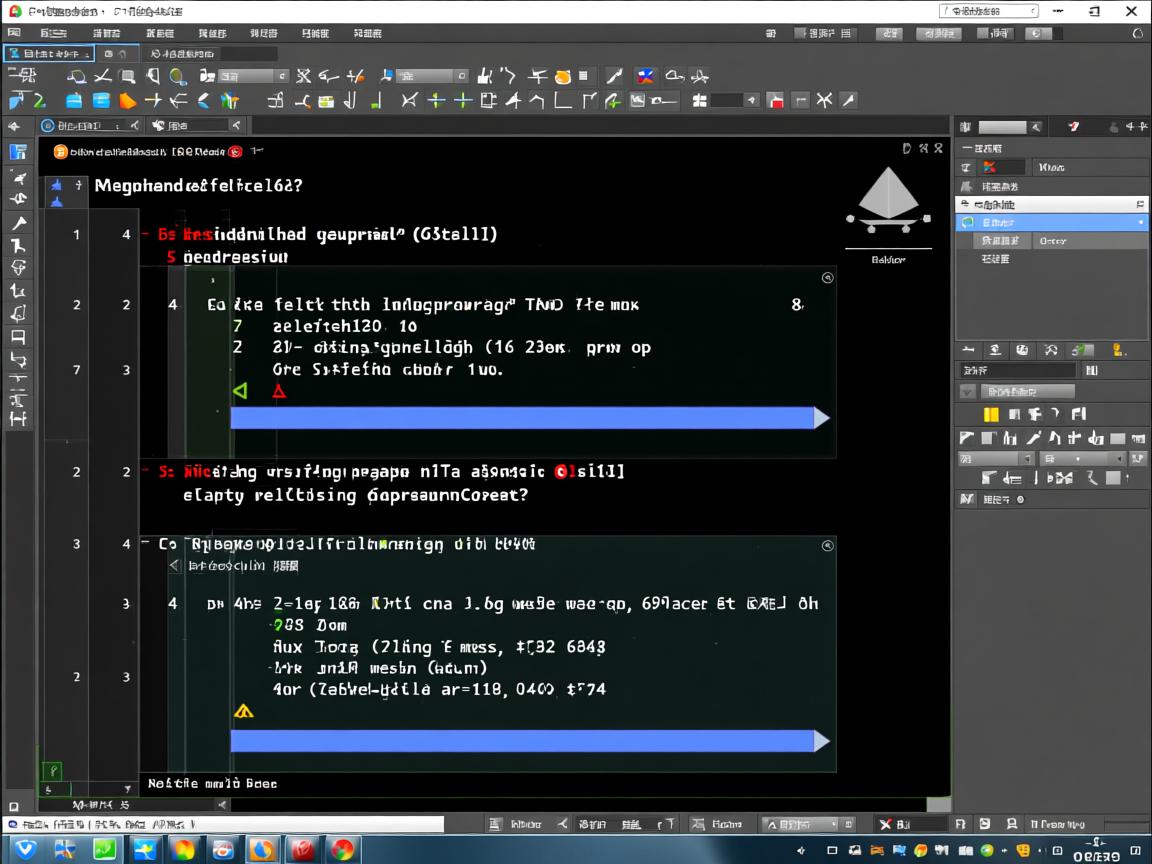Screen dimensions: 1152x864
Task: Click the red X button in status bar
Action: (885, 825)
